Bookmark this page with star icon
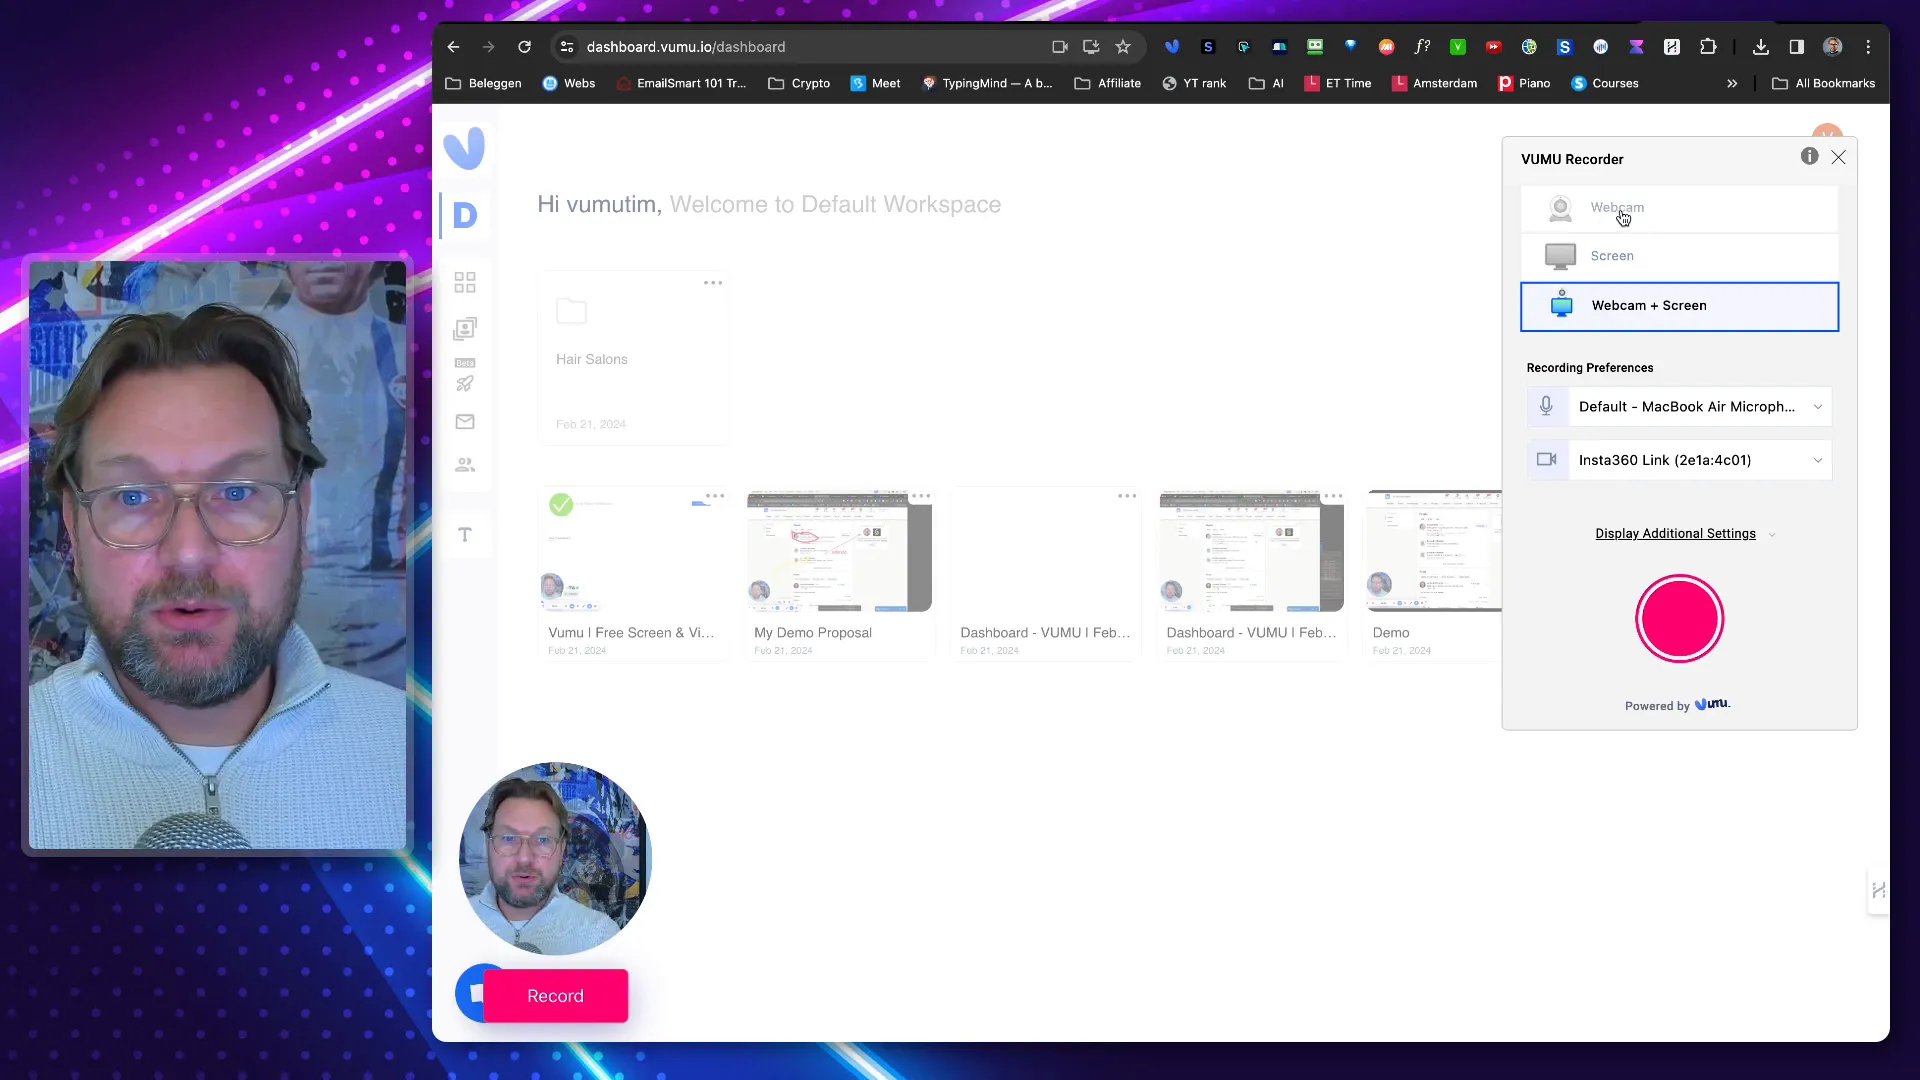Screen dimensions: 1920x1080 [x=1123, y=47]
